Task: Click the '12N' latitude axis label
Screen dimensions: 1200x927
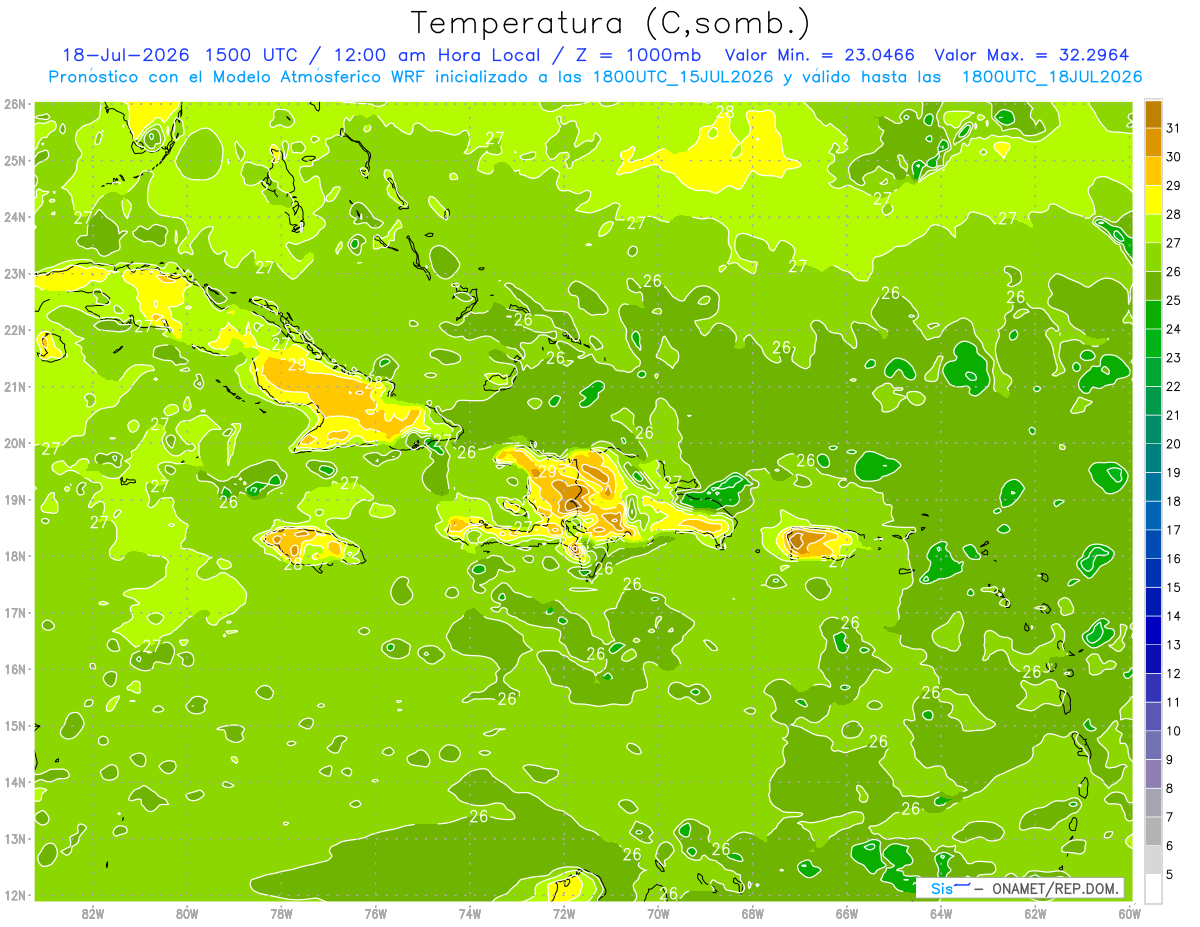Action: click(14, 895)
